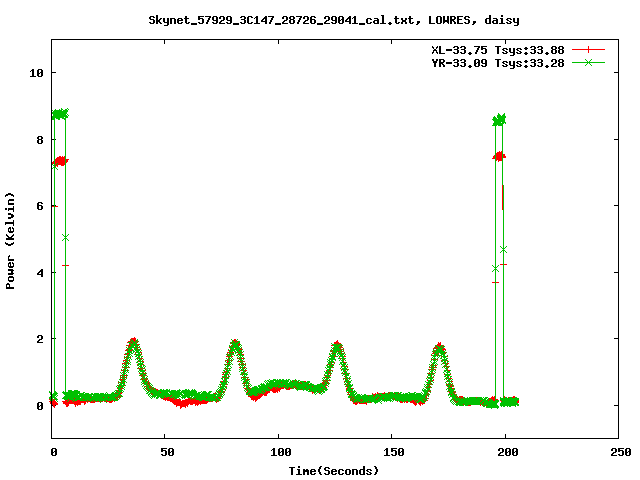
Task: Click top of green calibration spike near 200 seconds
Action: 499,120
